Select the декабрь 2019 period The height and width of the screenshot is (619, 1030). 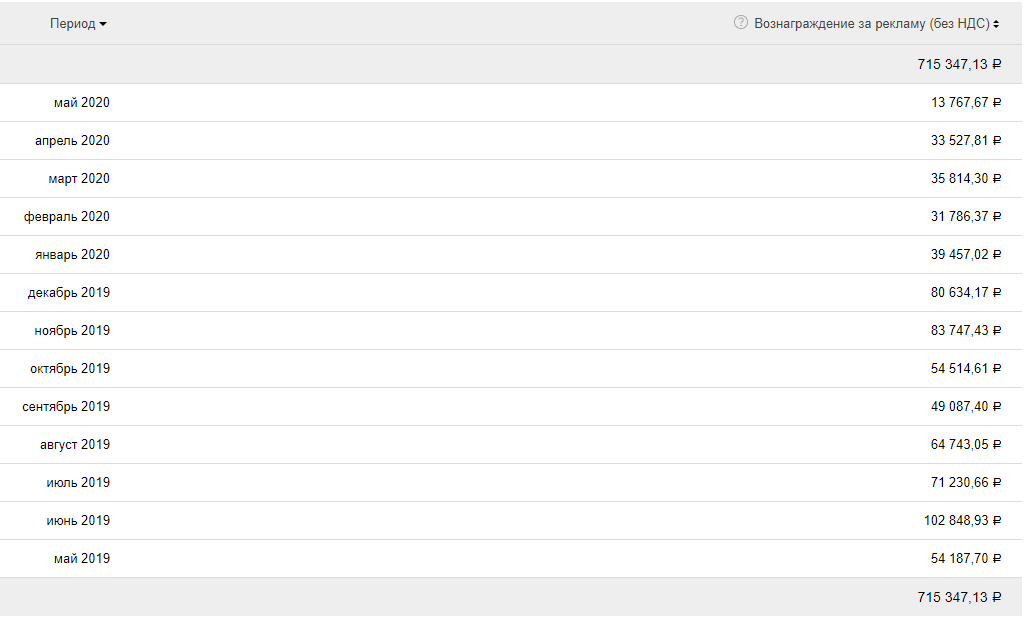[68, 293]
